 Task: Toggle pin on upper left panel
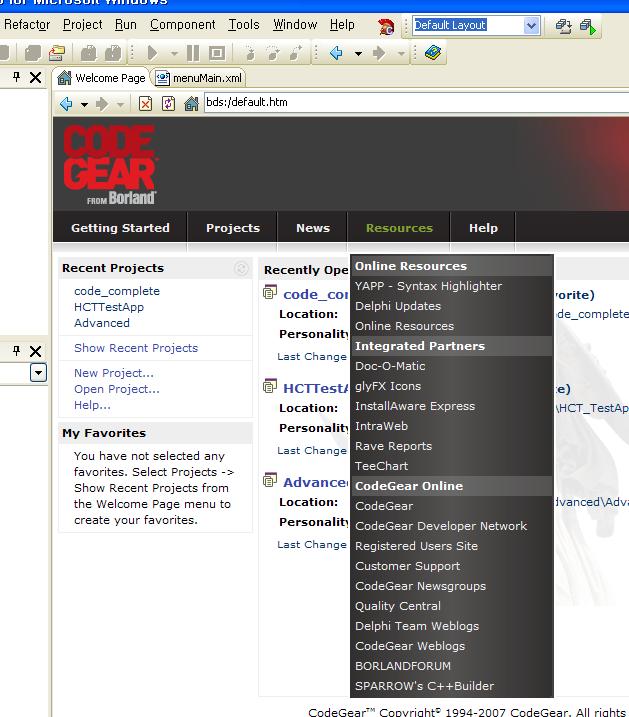[17, 77]
